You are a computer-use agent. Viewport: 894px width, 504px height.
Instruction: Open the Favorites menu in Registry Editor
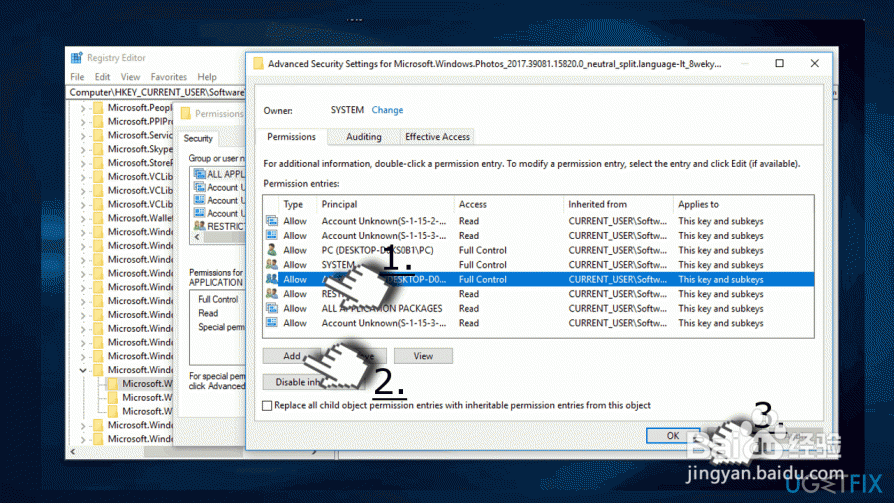(x=169, y=76)
